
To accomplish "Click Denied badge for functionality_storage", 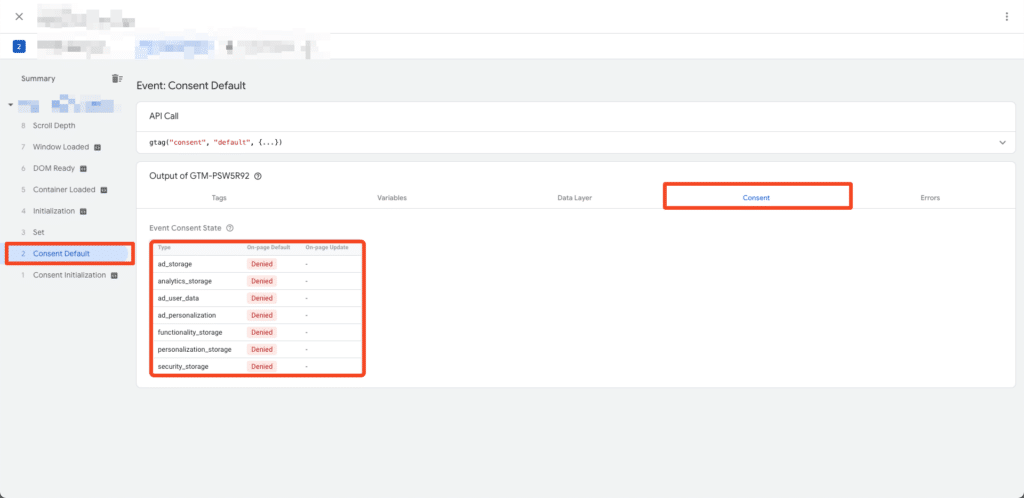I will coord(262,332).
